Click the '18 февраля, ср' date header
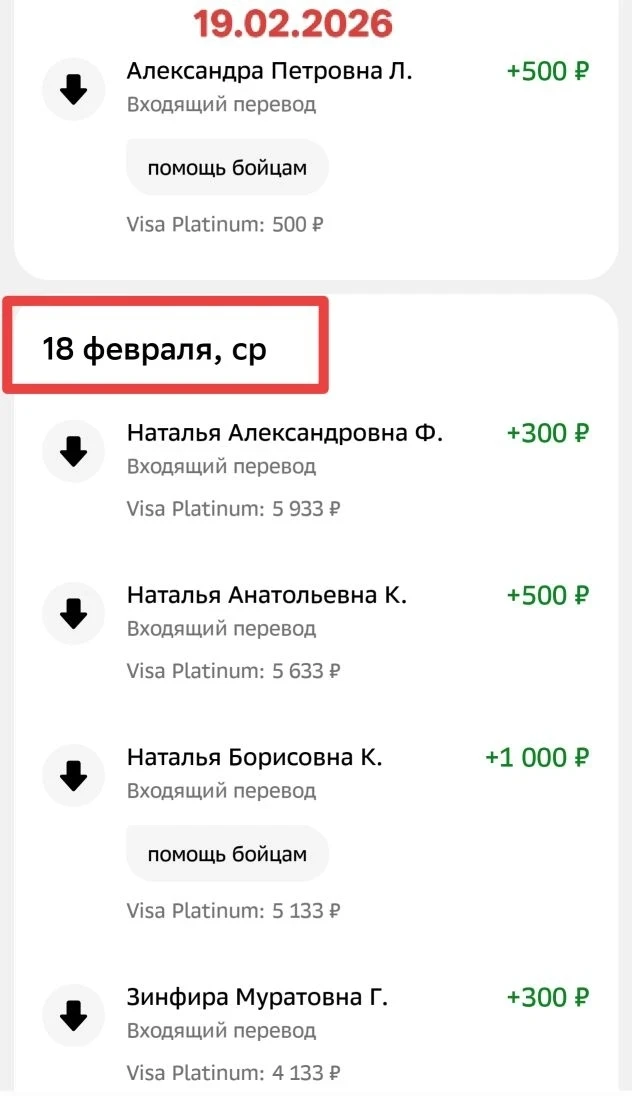 [154, 349]
